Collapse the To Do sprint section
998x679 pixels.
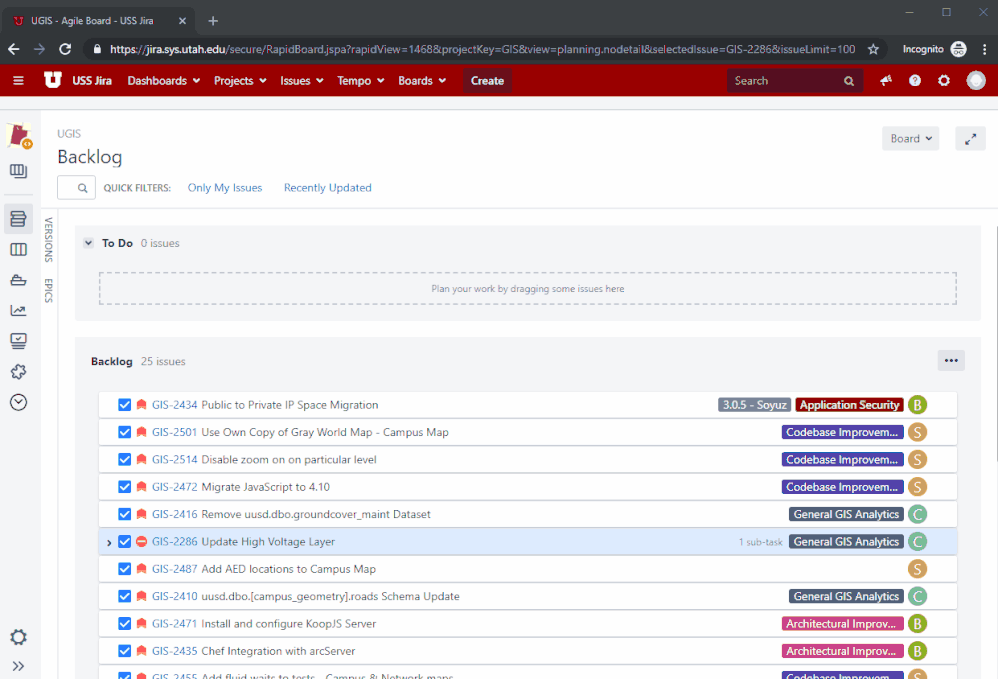88,243
